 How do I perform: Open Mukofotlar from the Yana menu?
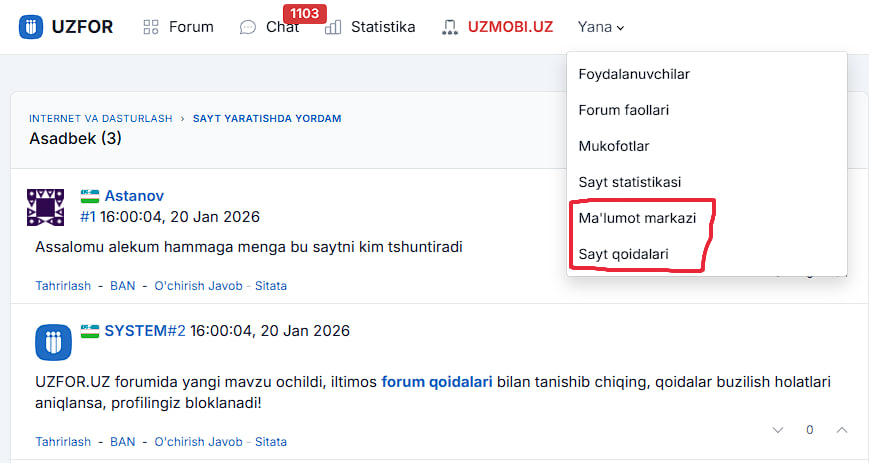click(x=614, y=146)
